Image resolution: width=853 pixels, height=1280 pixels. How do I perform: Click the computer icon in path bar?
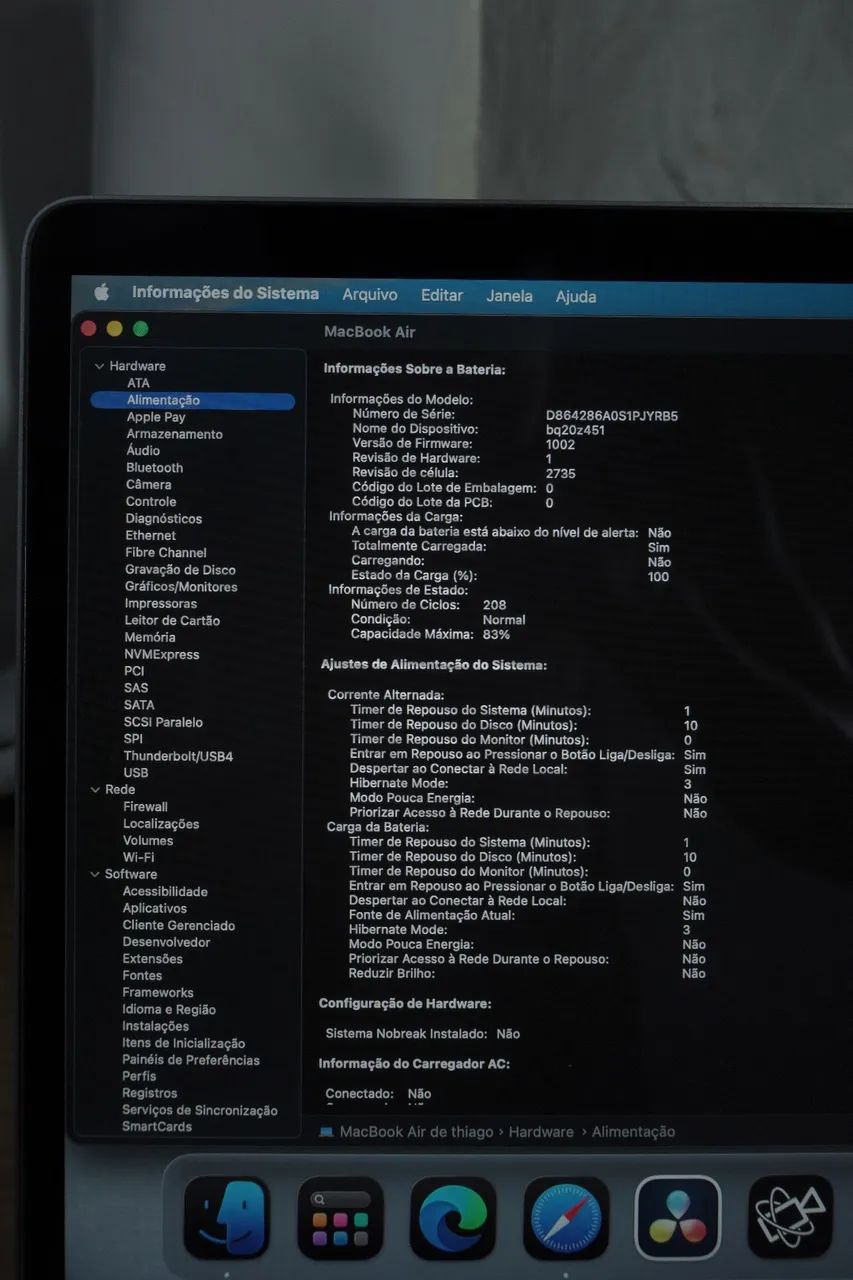(326, 1132)
